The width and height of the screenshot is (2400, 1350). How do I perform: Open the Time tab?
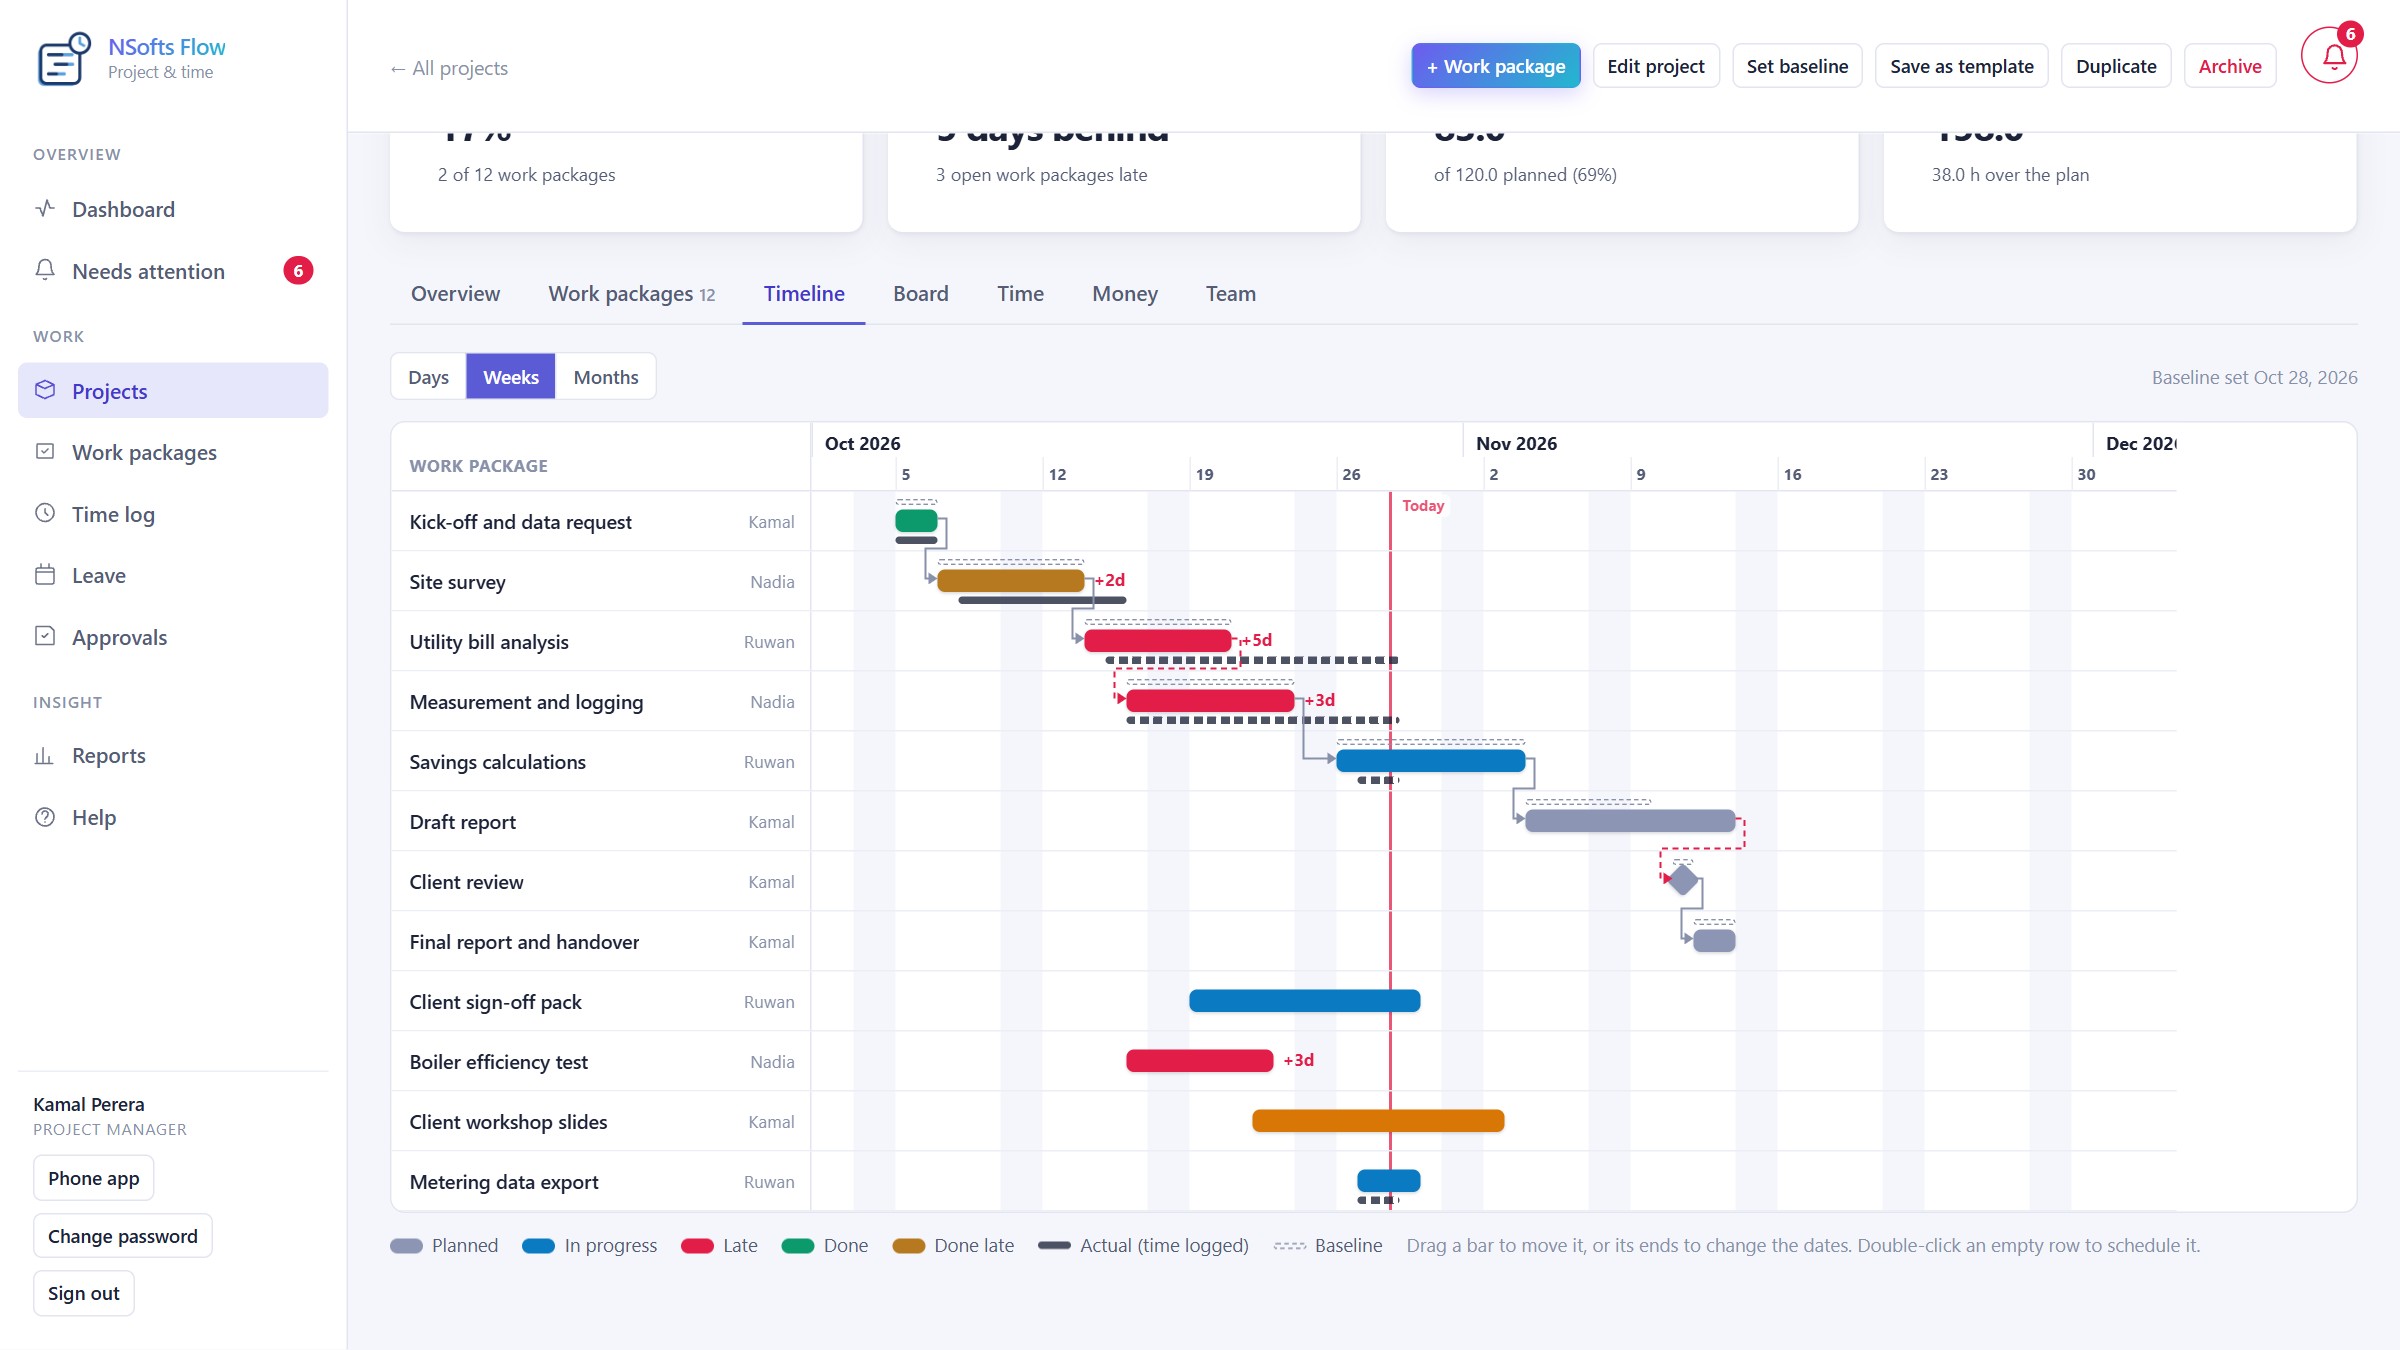1020,294
